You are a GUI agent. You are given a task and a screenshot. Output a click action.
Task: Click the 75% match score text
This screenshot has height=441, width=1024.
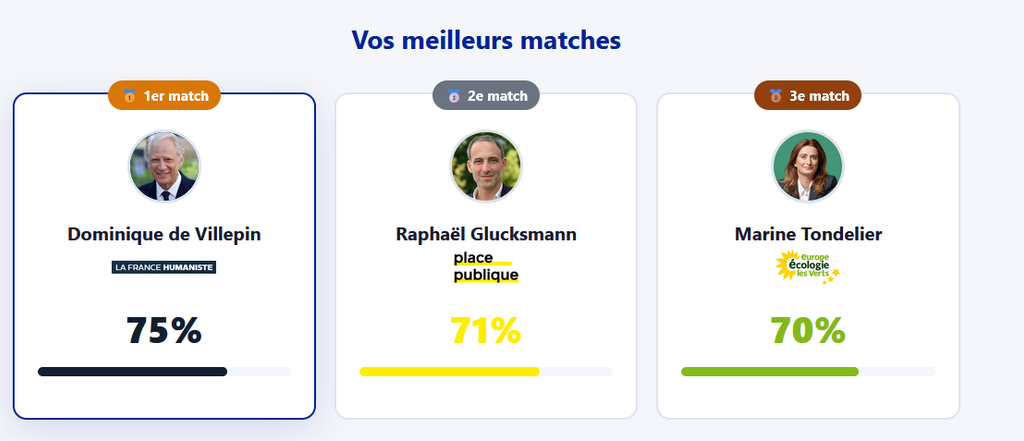click(164, 330)
